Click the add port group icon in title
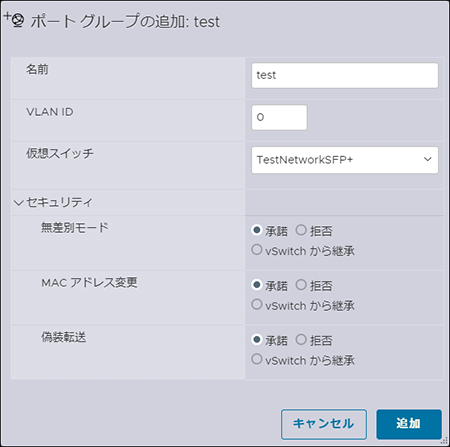The image size is (450, 447). point(14,20)
